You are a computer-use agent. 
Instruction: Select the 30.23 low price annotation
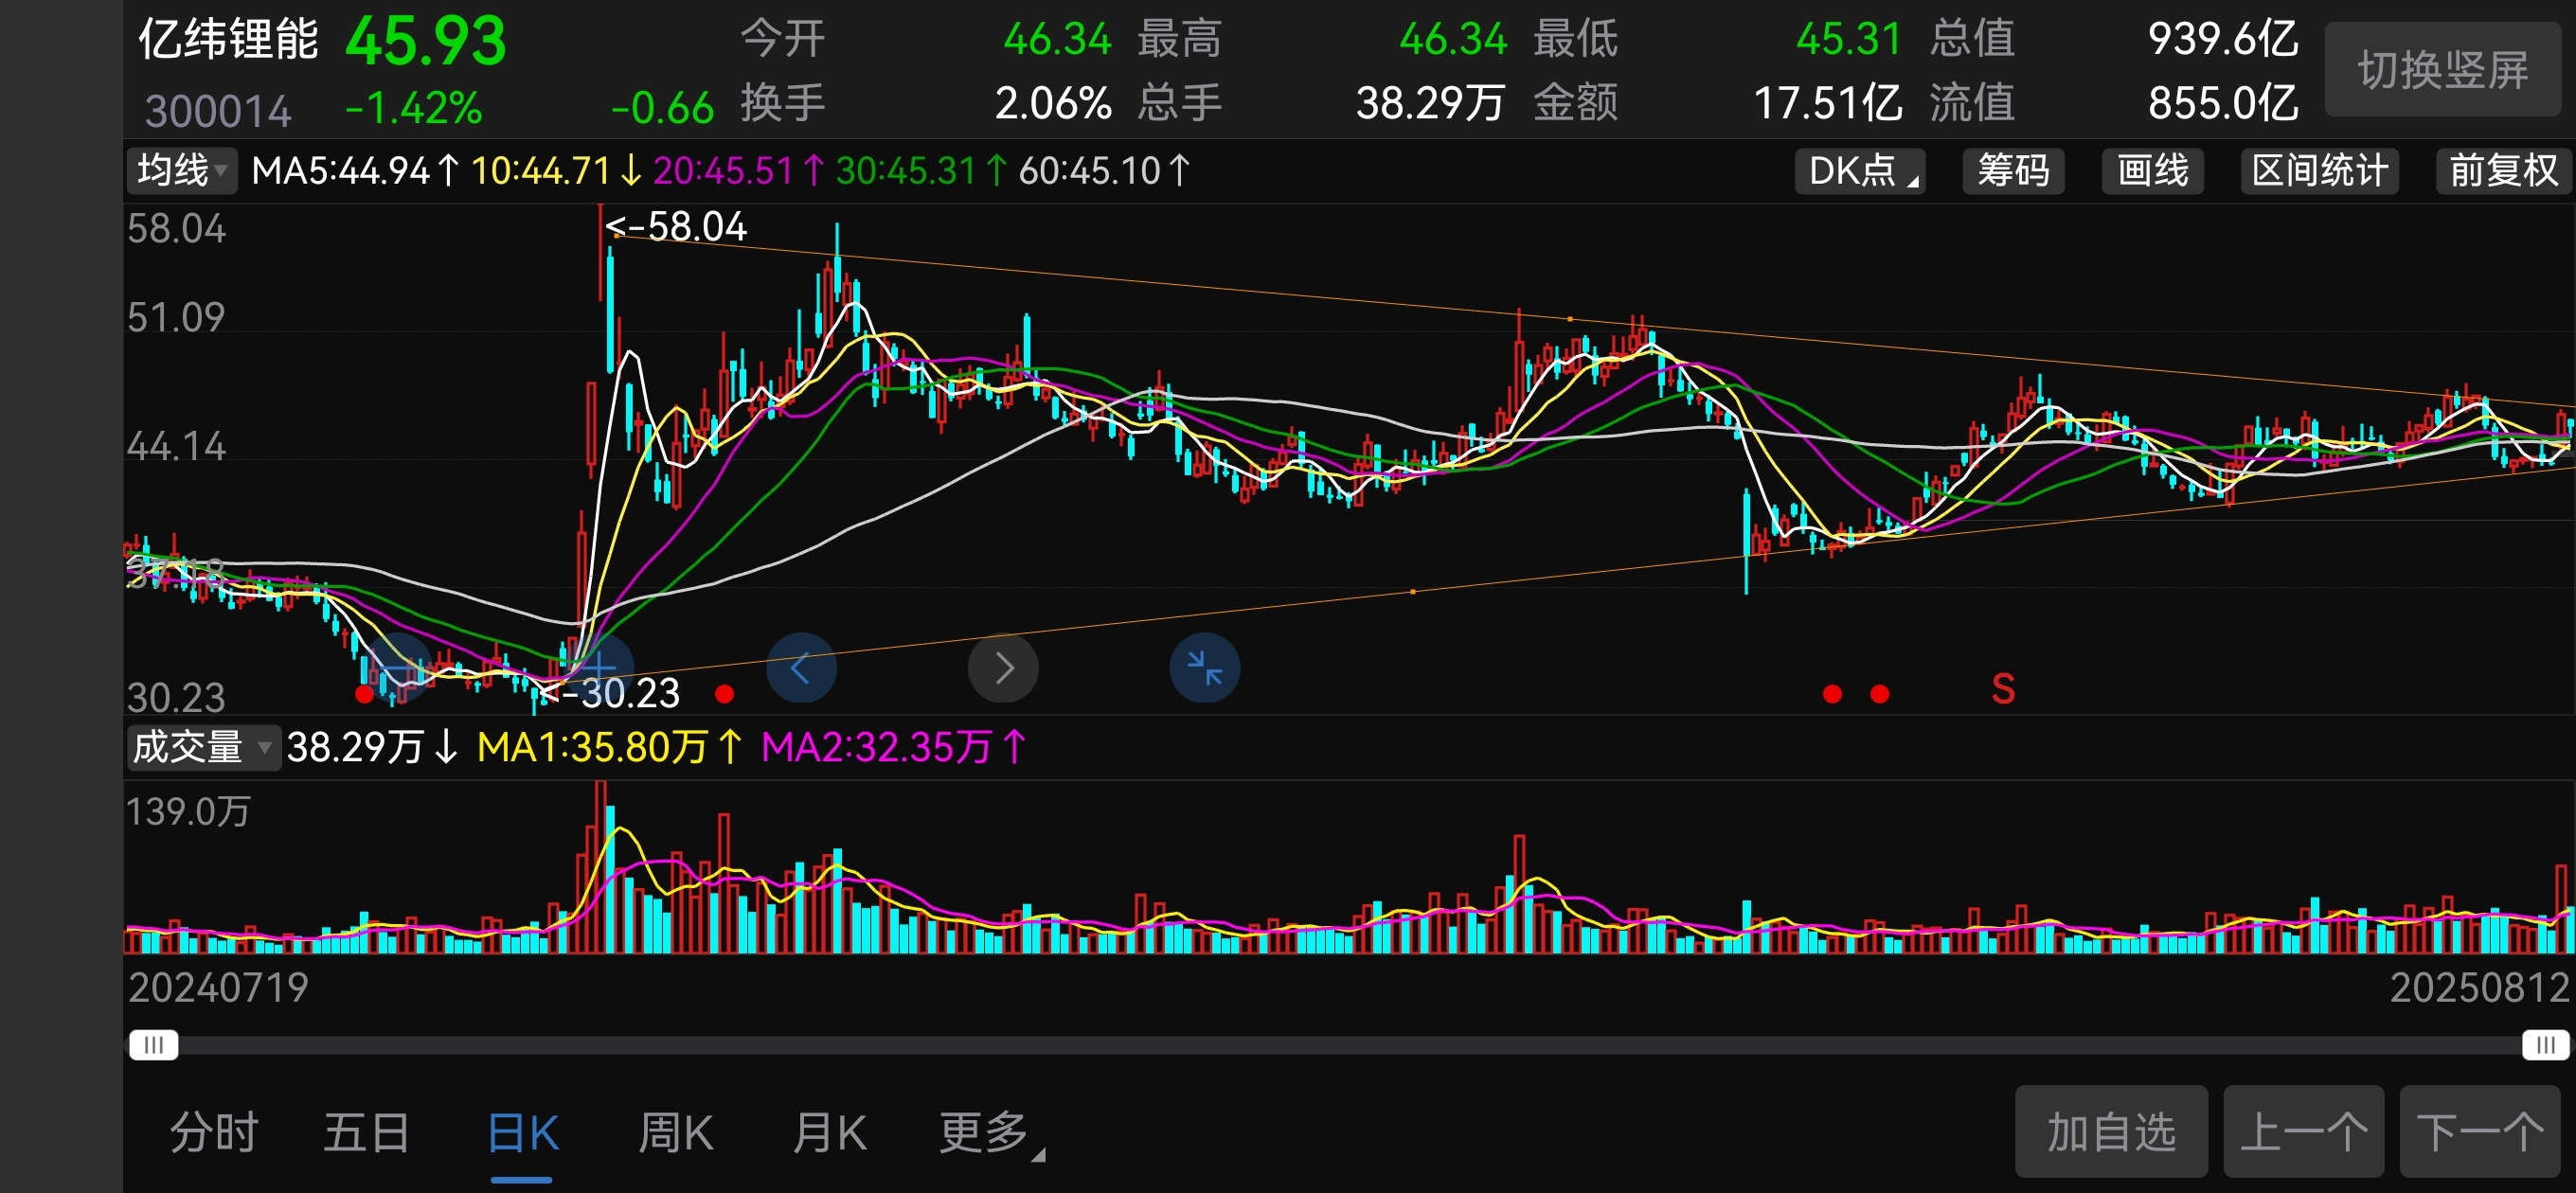(x=610, y=693)
